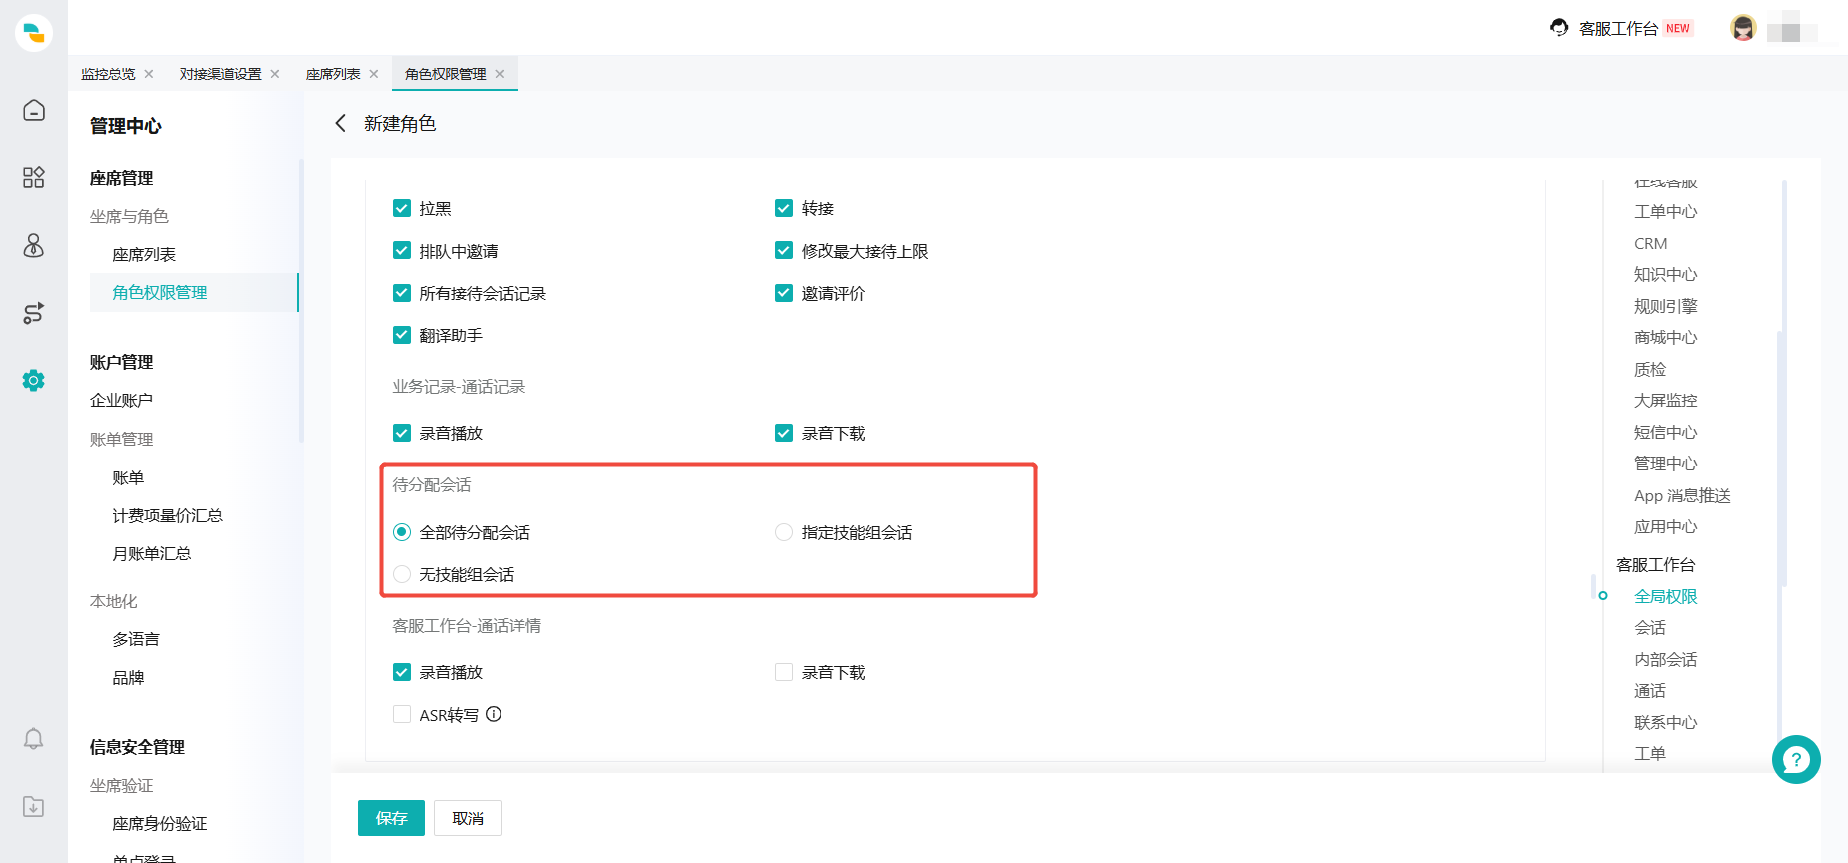Click the back arrow beside 新建角色
The image size is (1848, 863).
pyautogui.click(x=341, y=123)
